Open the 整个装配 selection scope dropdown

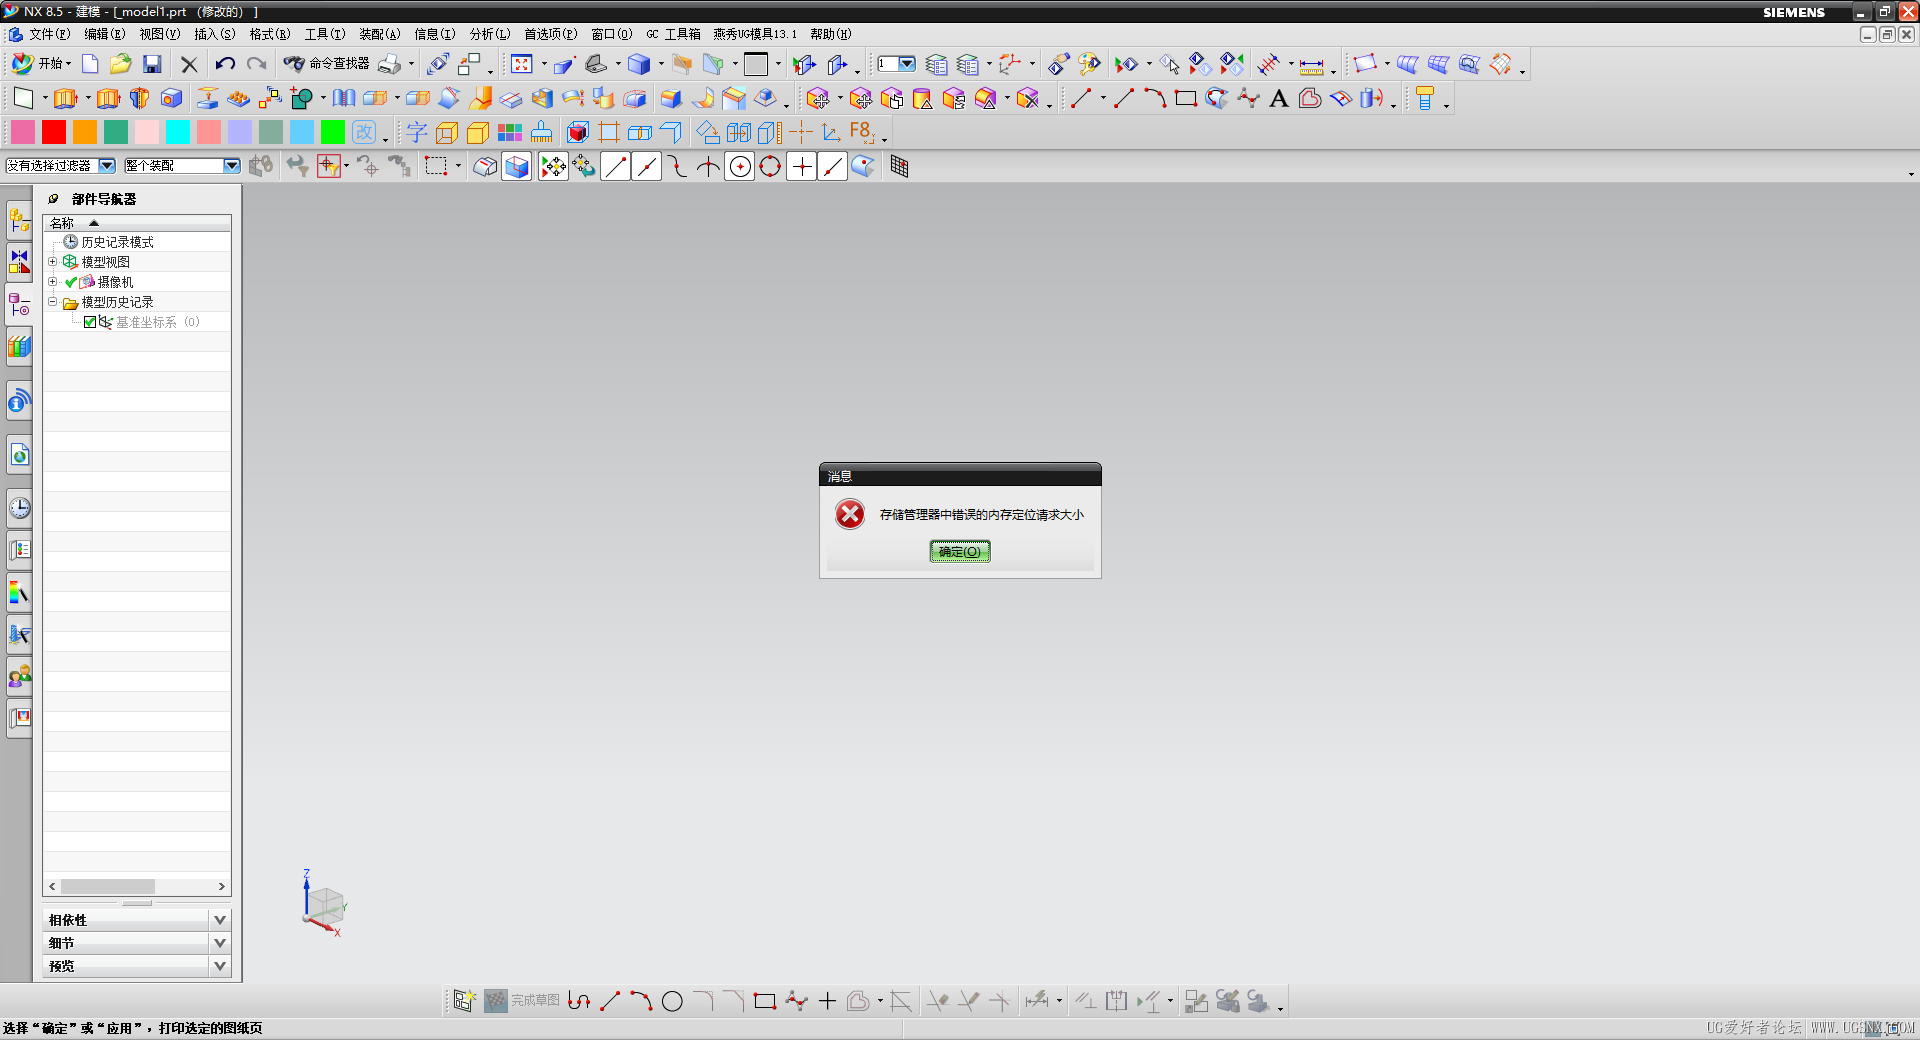[182, 166]
